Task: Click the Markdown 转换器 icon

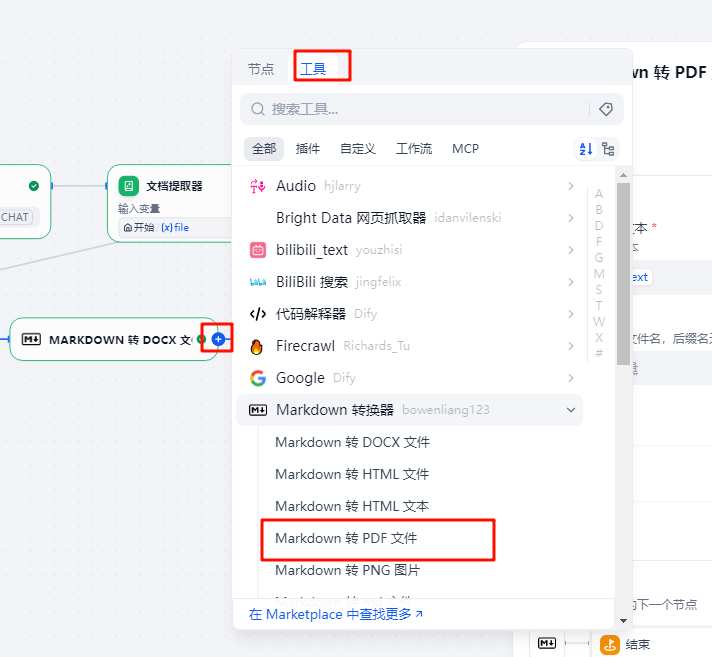Action: 257,410
